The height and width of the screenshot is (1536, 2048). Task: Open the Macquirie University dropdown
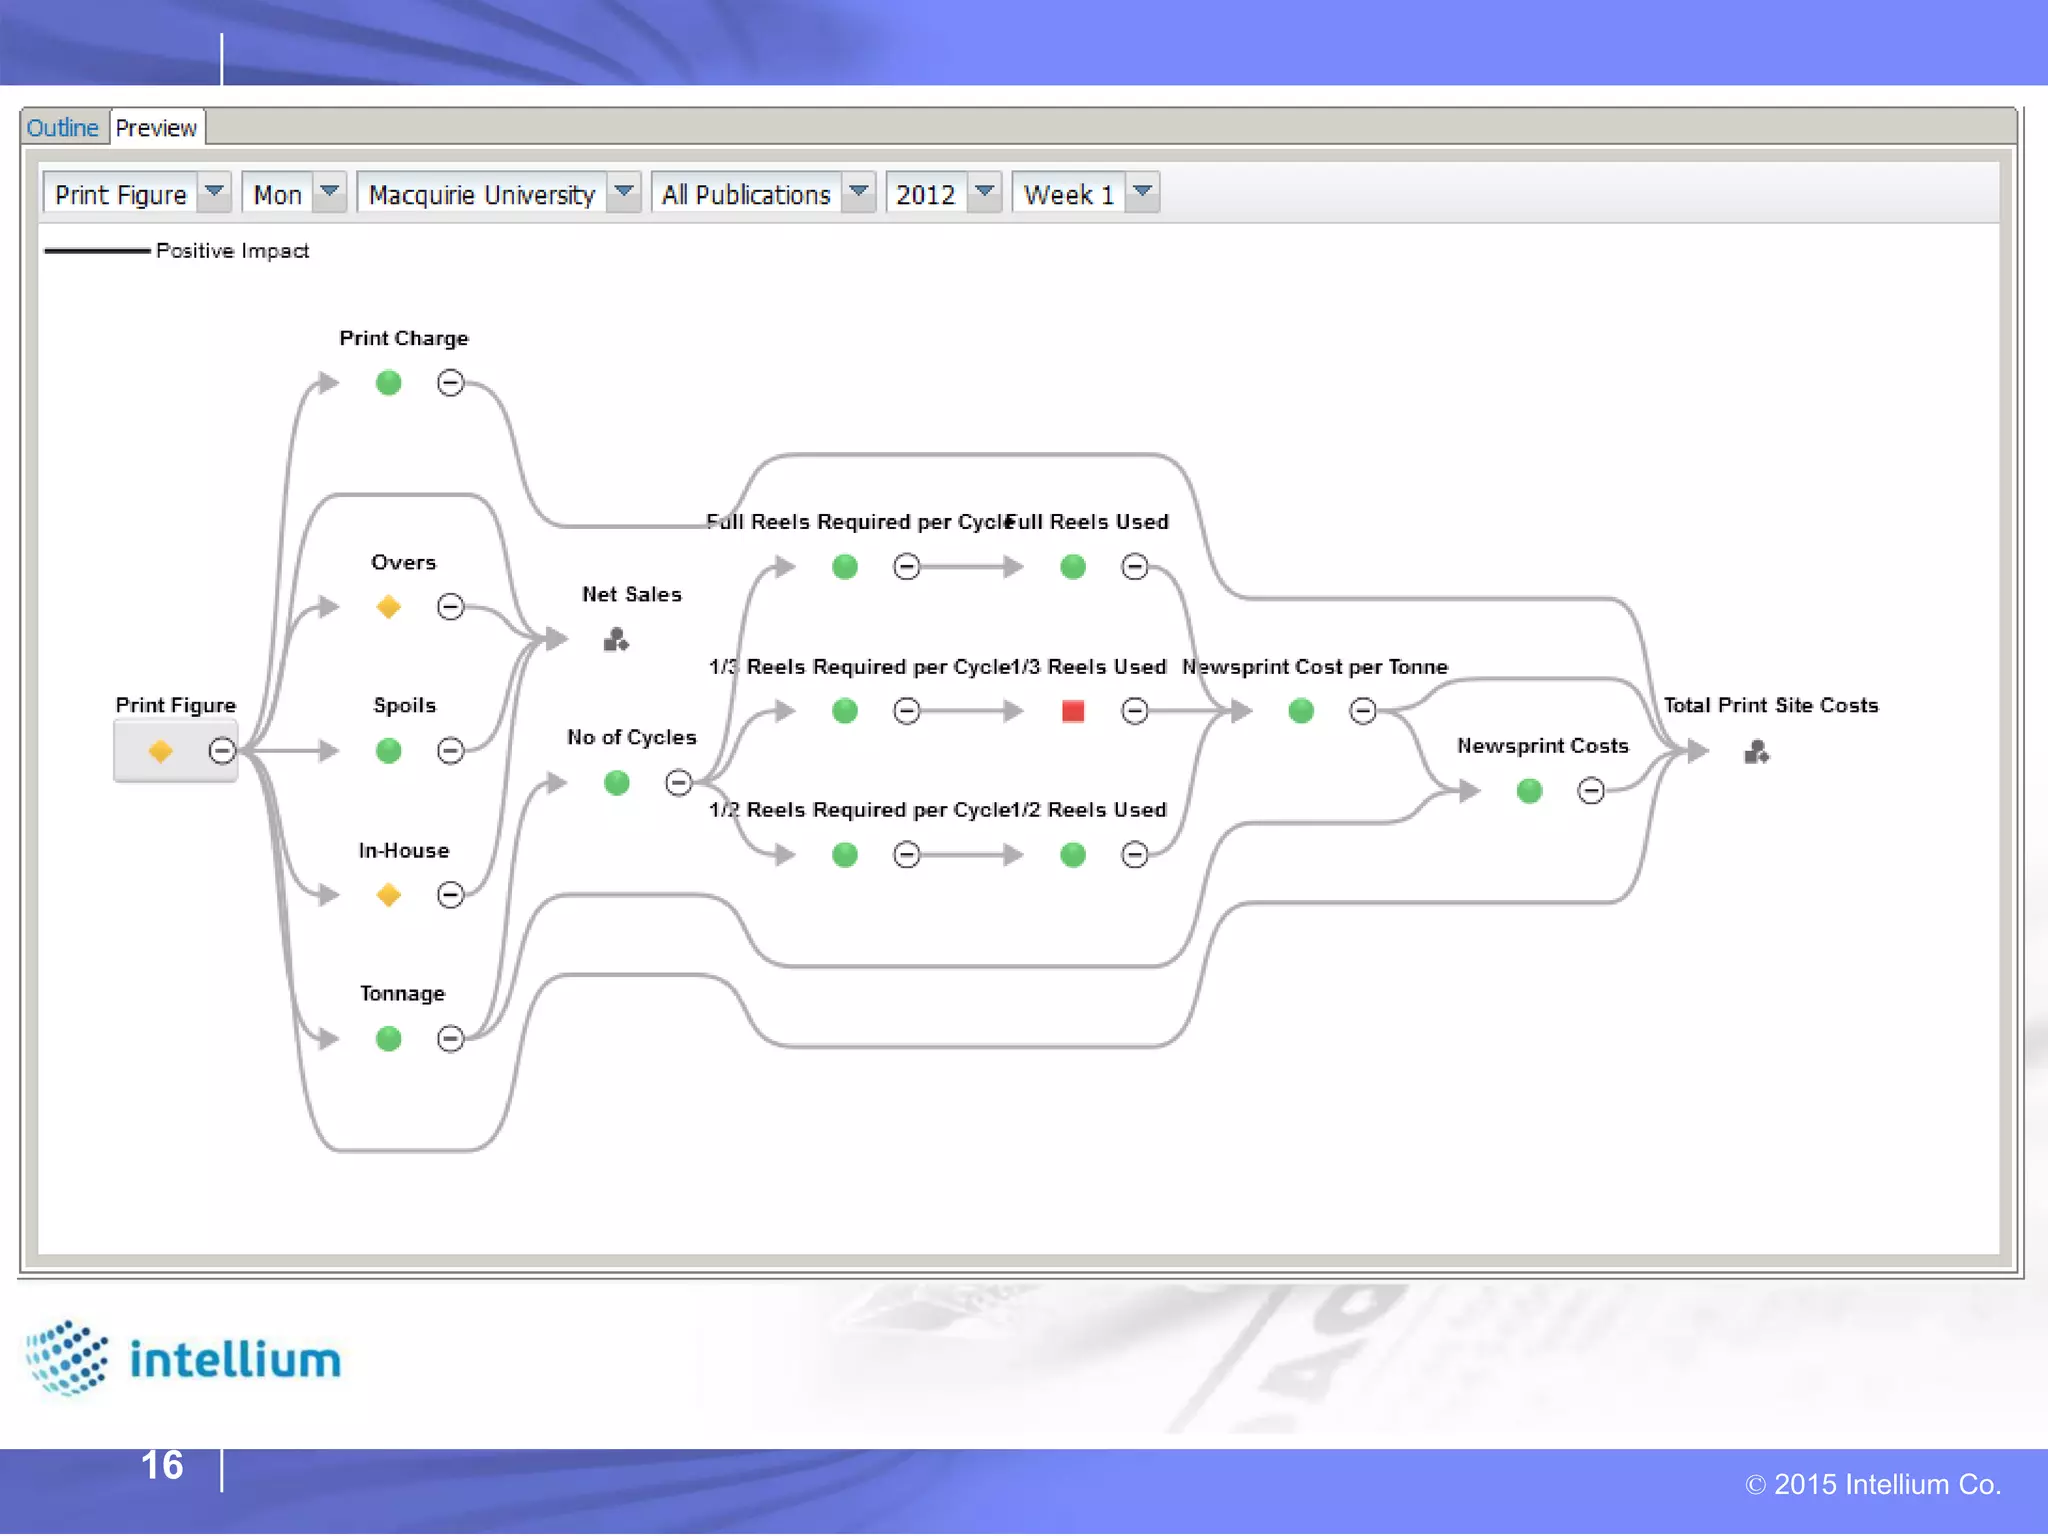click(x=624, y=192)
